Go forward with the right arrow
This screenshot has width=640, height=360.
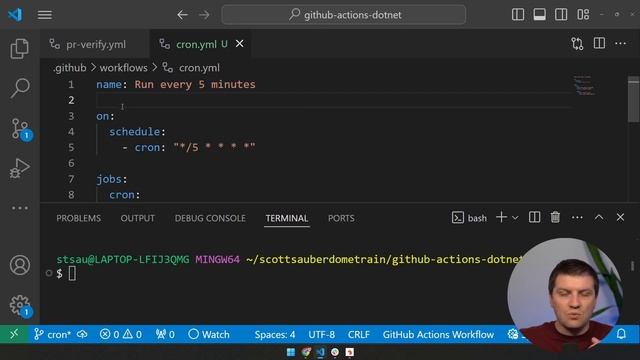coord(204,15)
